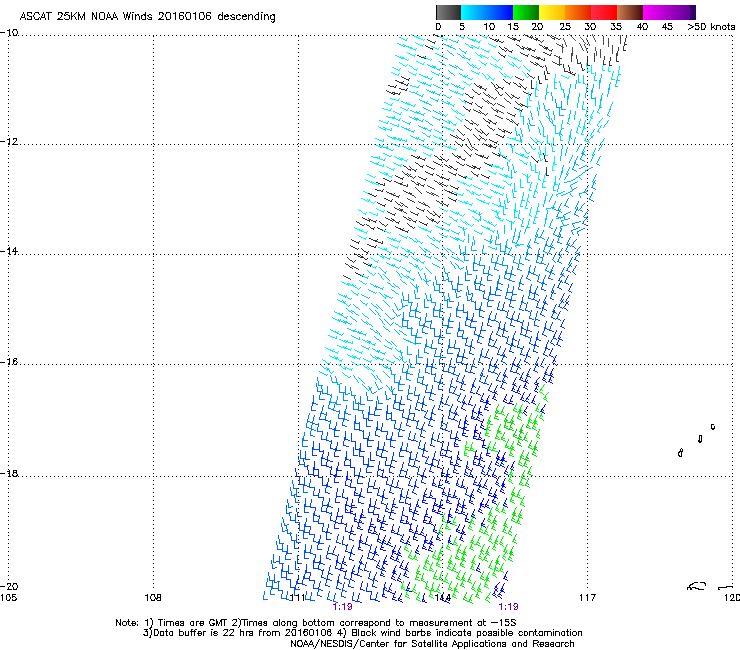
Task: Select the gray 0-5 knots legend swatch
Action: coord(448,12)
